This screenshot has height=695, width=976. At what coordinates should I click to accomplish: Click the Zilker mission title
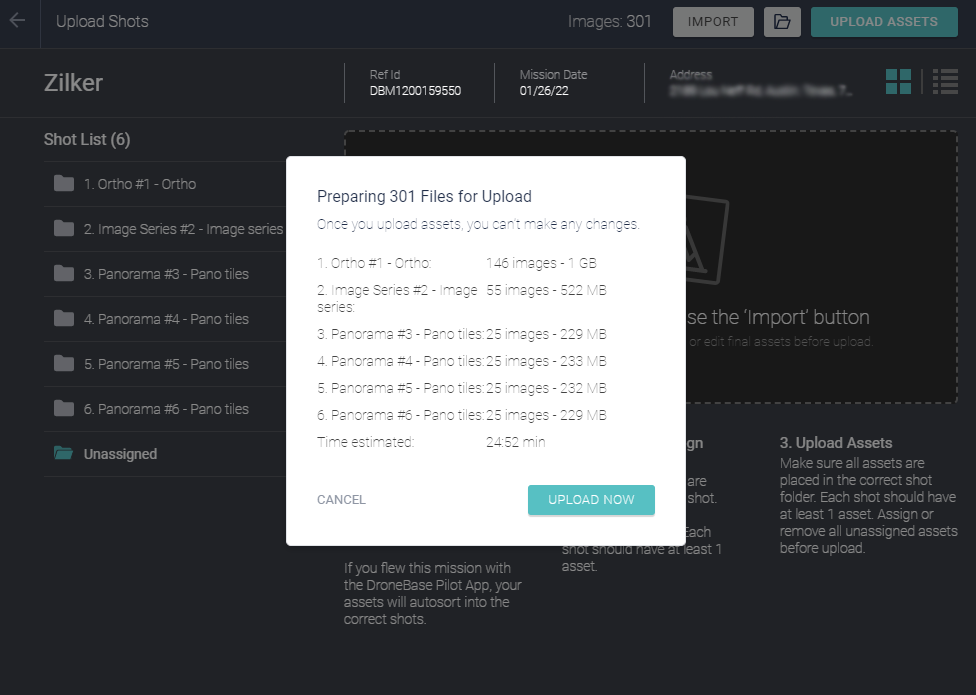coord(73,83)
